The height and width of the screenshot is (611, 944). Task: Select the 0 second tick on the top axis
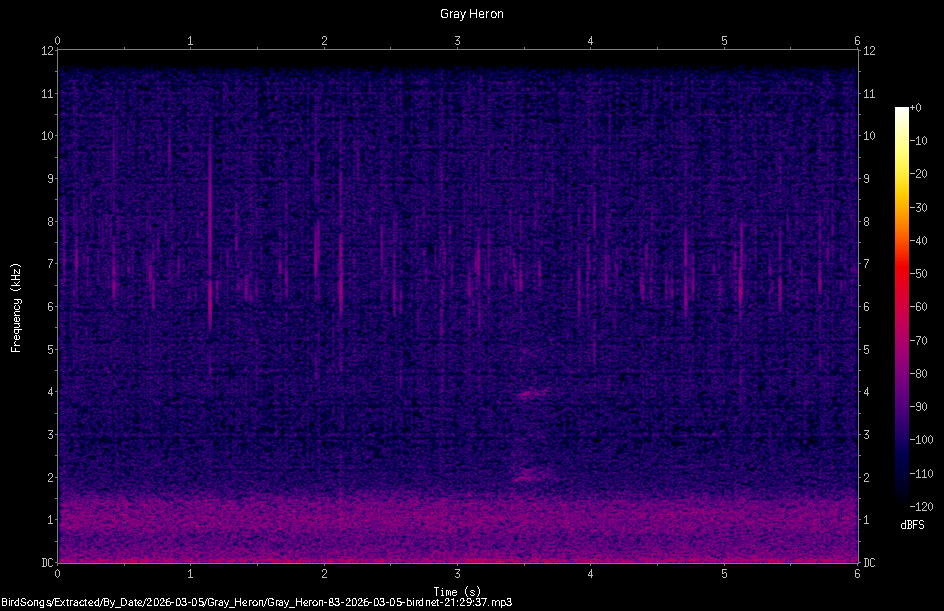pos(58,42)
